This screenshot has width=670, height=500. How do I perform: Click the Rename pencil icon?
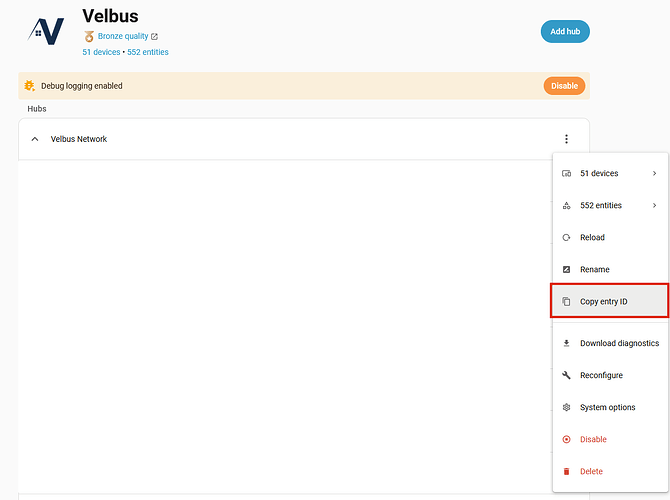[x=567, y=270]
